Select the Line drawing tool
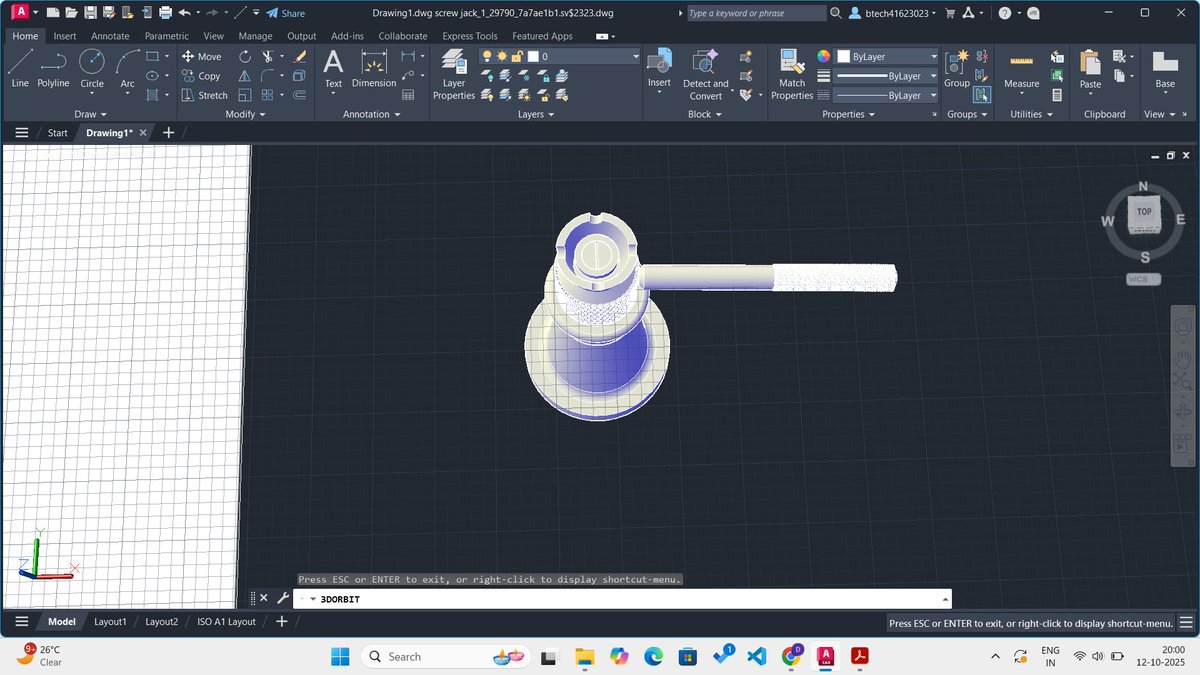 pyautogui.click(x=20, y=68)
